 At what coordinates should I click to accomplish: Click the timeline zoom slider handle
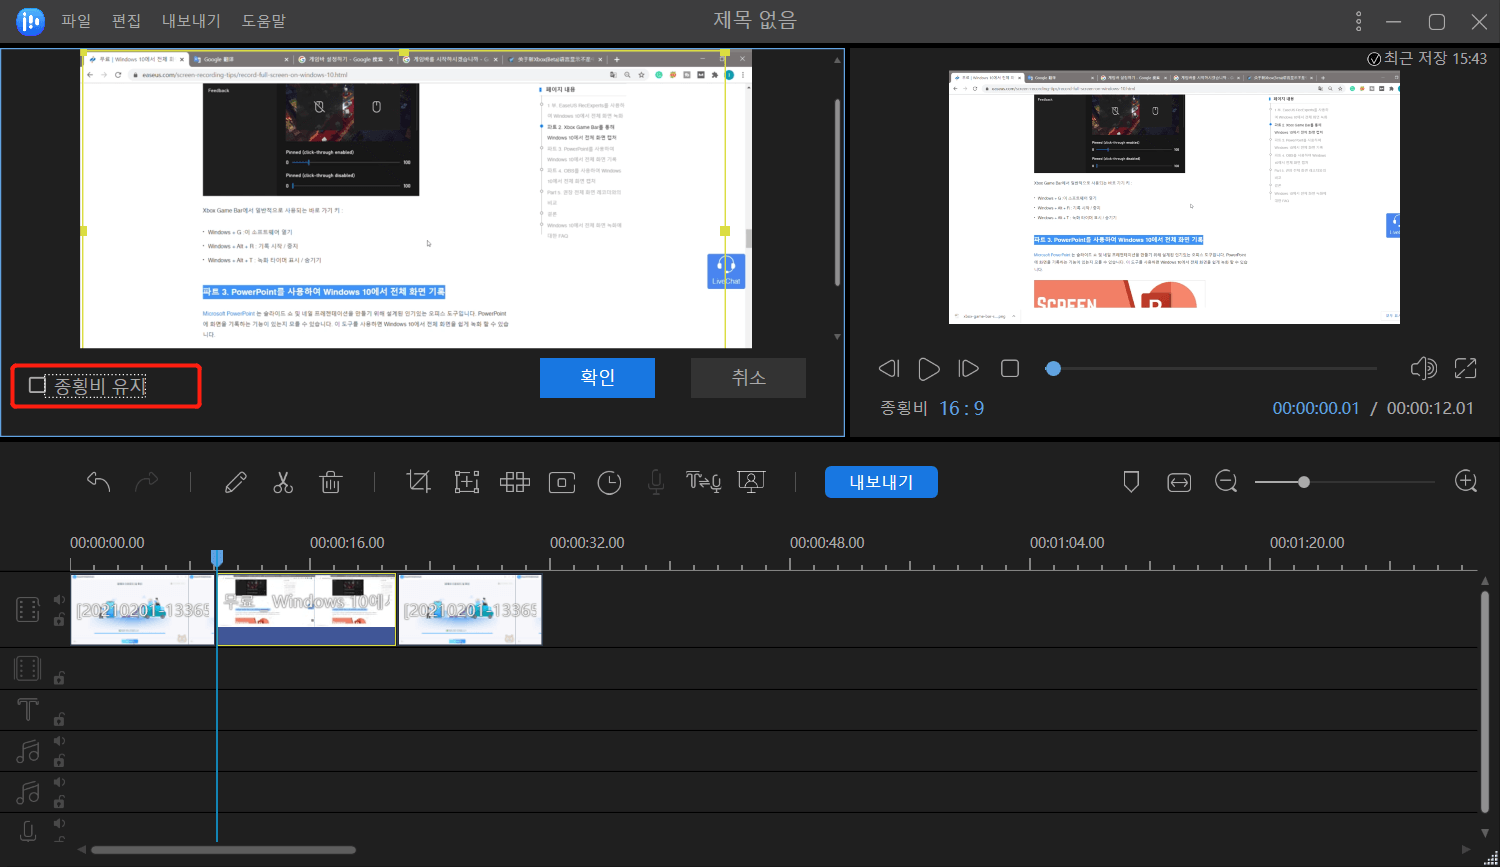click(1304, 482)
